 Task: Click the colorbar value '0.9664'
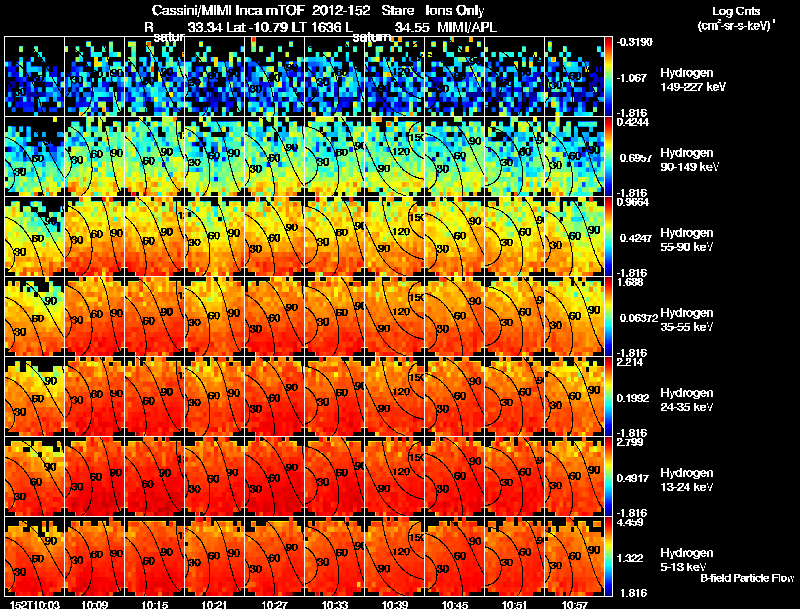[633, 202]
